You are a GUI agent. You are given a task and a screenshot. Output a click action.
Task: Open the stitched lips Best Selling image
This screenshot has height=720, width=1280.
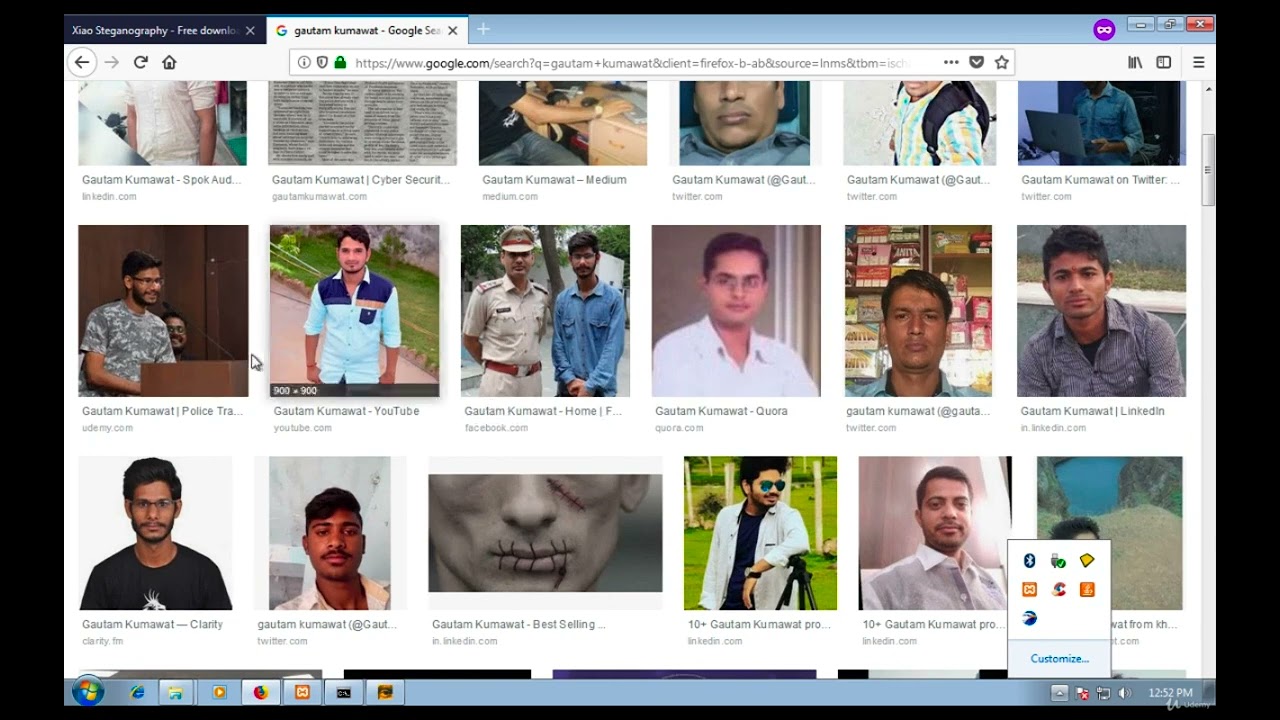click(x=545, y=533)
